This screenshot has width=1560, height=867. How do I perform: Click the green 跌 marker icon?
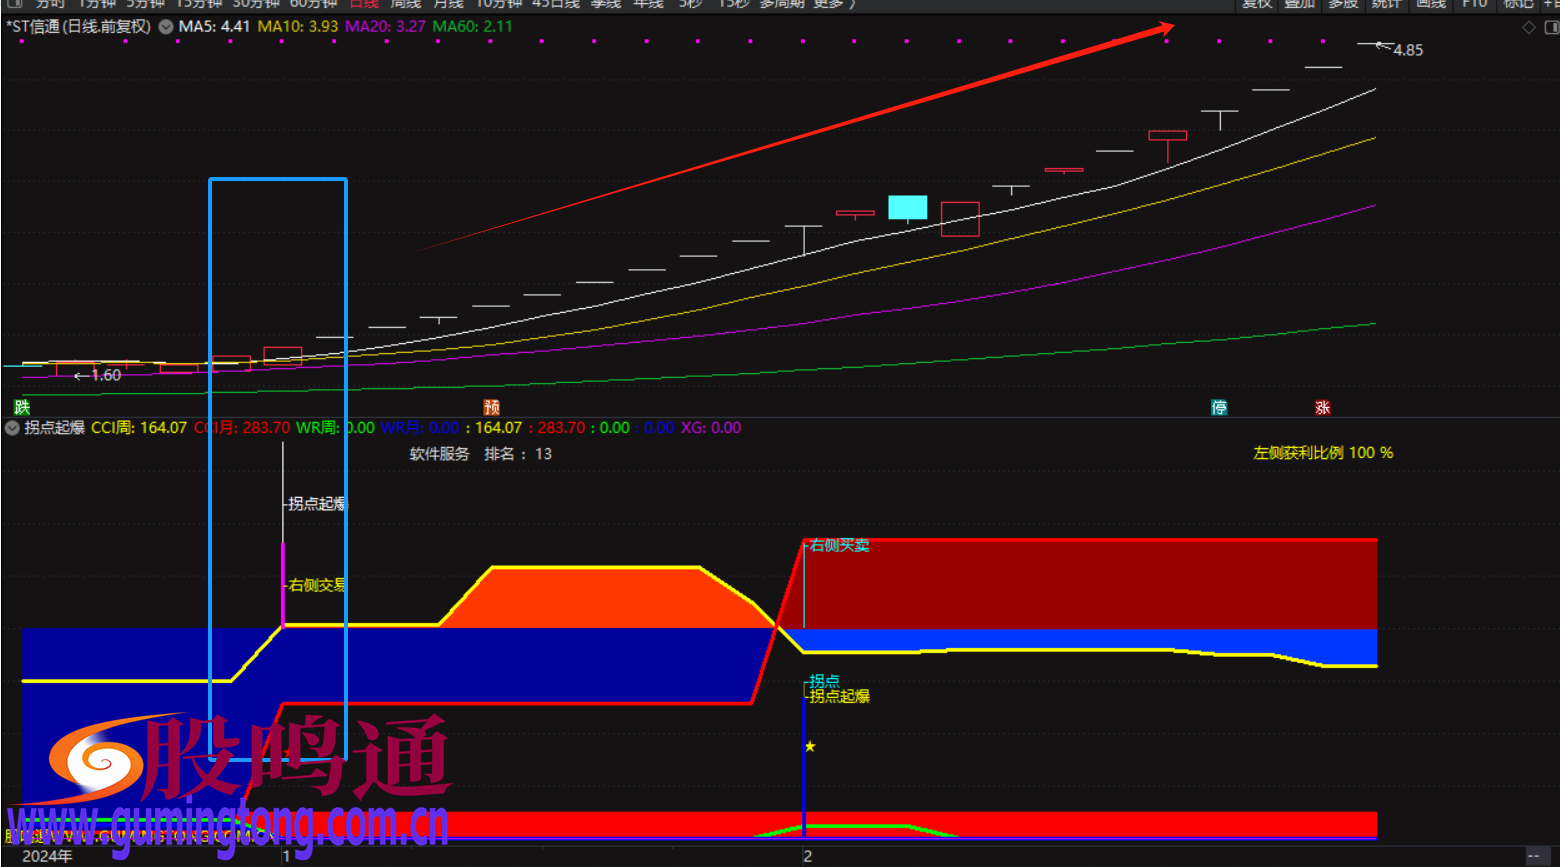click(22, 407)
